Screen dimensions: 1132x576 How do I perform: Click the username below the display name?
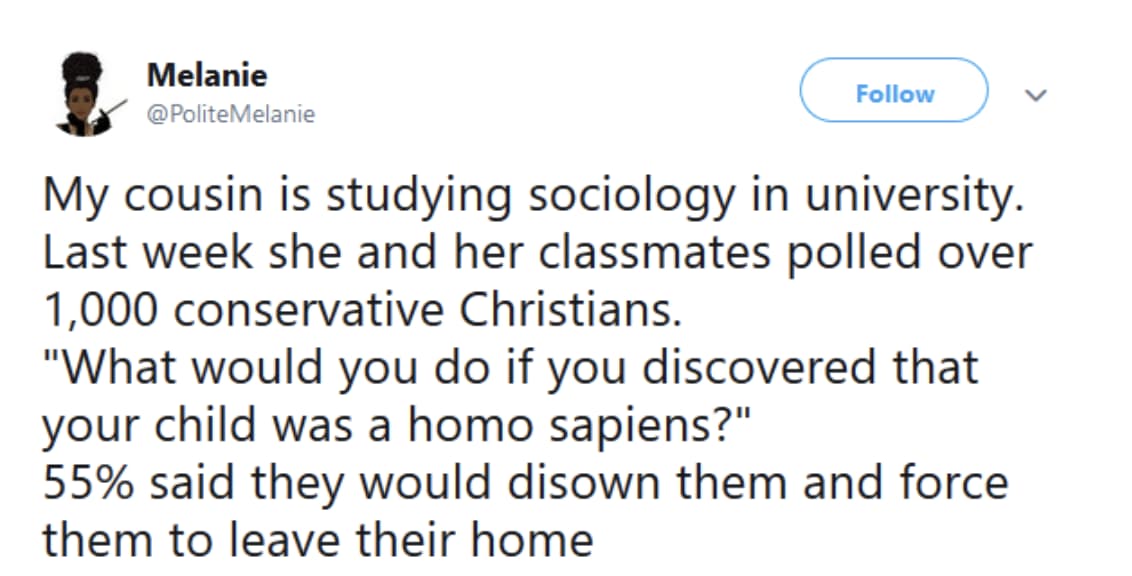pos(232,113)
